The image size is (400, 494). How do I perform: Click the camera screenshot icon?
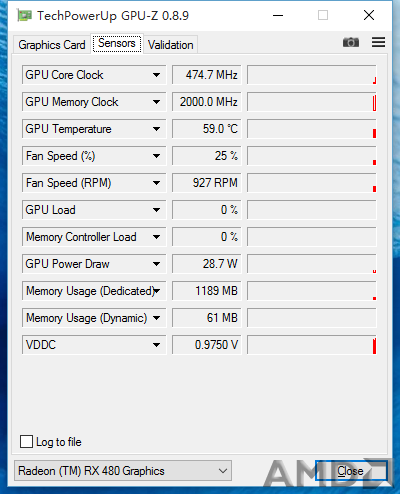351,42
